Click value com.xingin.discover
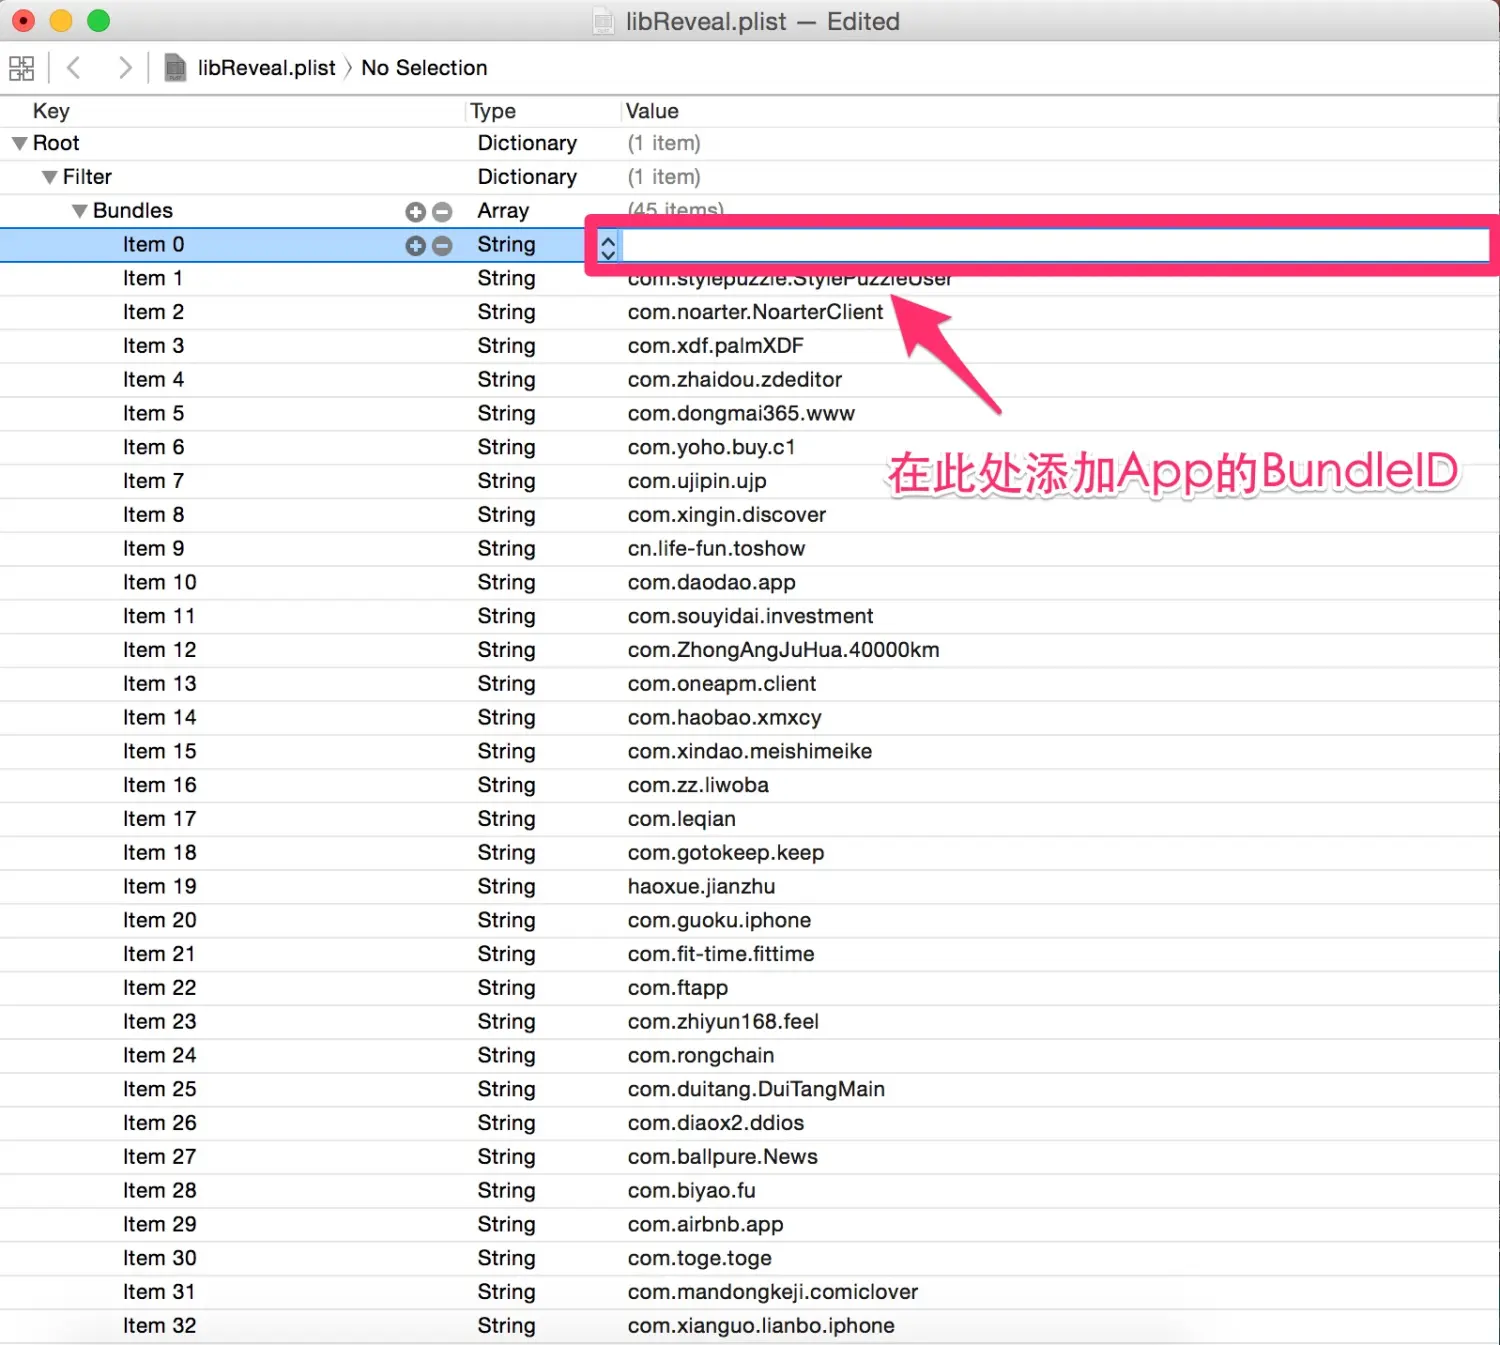The height and width of the screenshot is (1345, 1500). pos(727,515)
